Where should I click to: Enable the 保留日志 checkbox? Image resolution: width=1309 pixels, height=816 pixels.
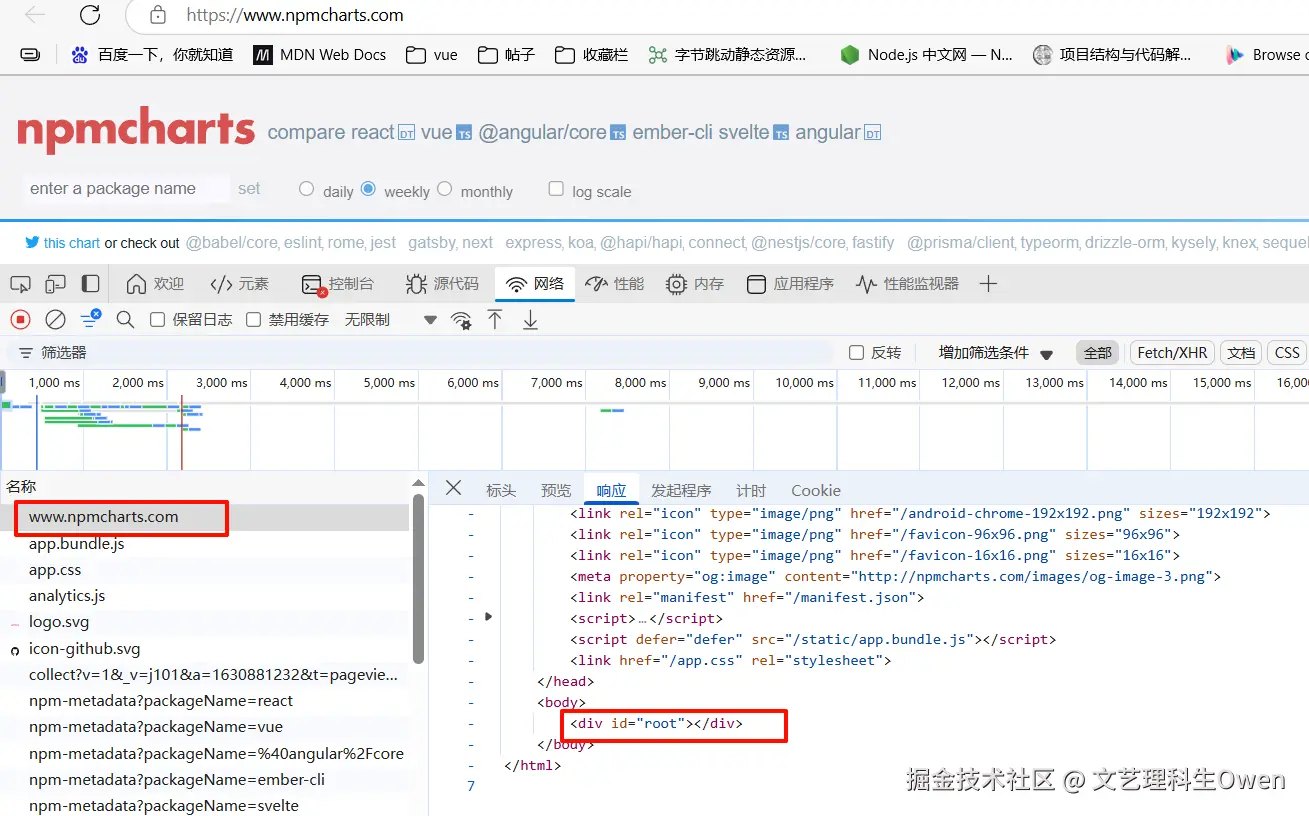(x=157, y=320)
